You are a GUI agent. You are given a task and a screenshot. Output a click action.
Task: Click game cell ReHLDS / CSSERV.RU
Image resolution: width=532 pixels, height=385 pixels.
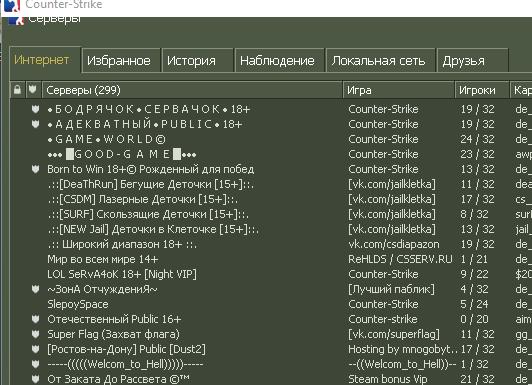click(400, 259)
